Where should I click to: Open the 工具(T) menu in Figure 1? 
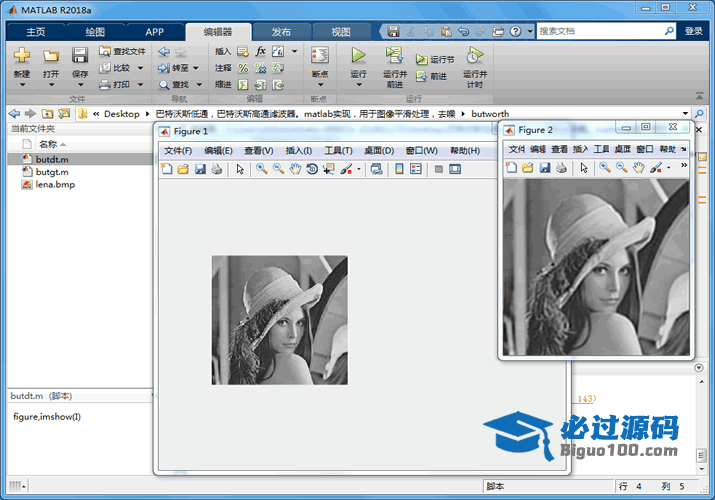[339, 150]
